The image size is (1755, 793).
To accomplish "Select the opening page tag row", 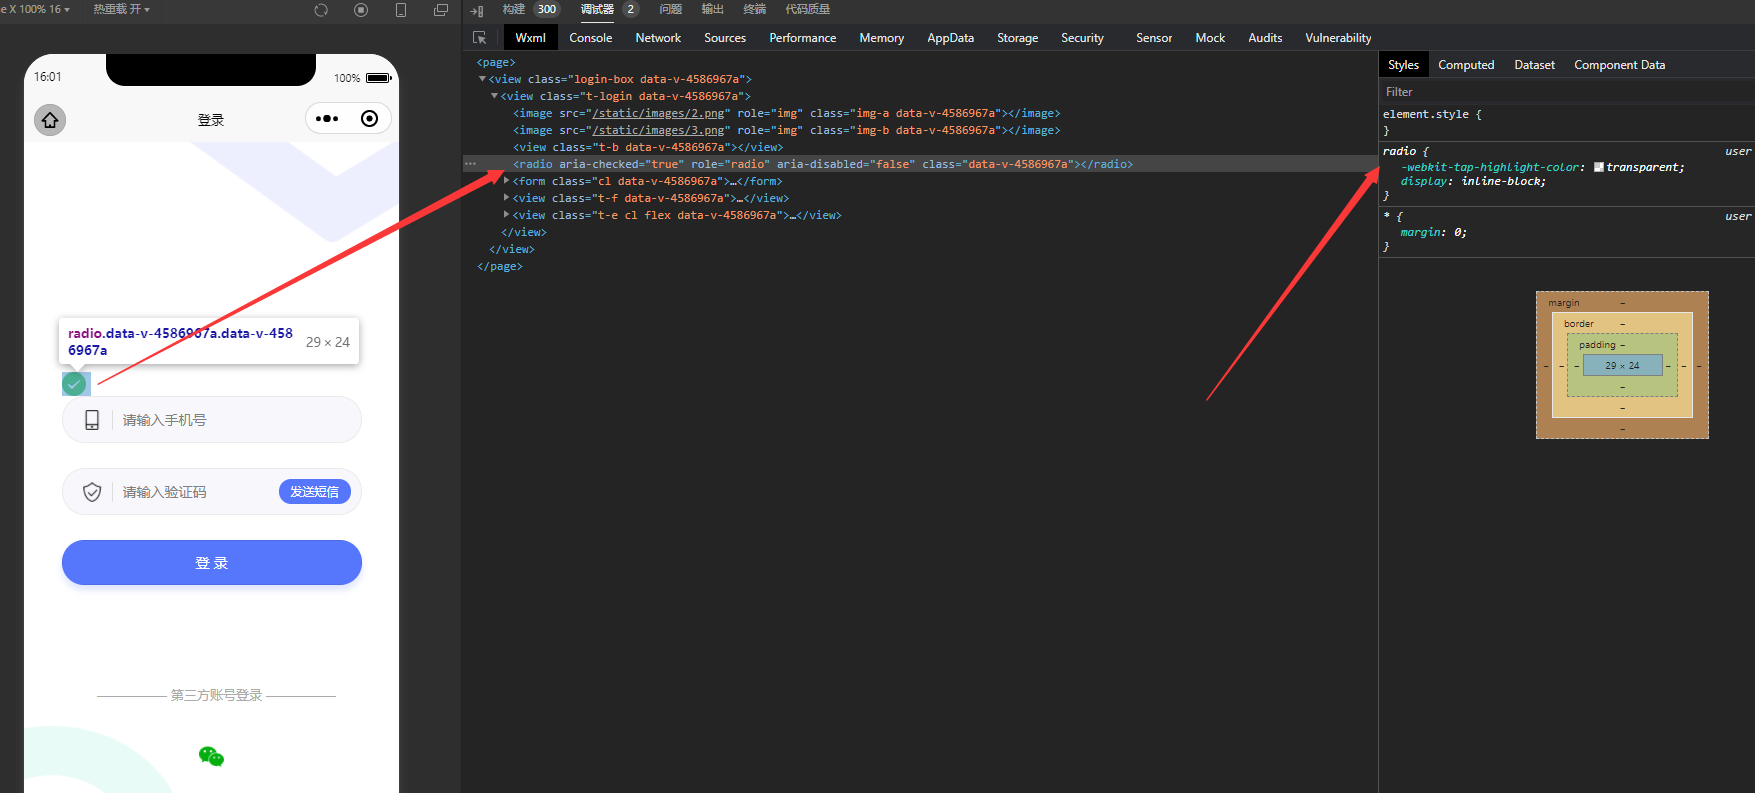I will pos(496,62).
